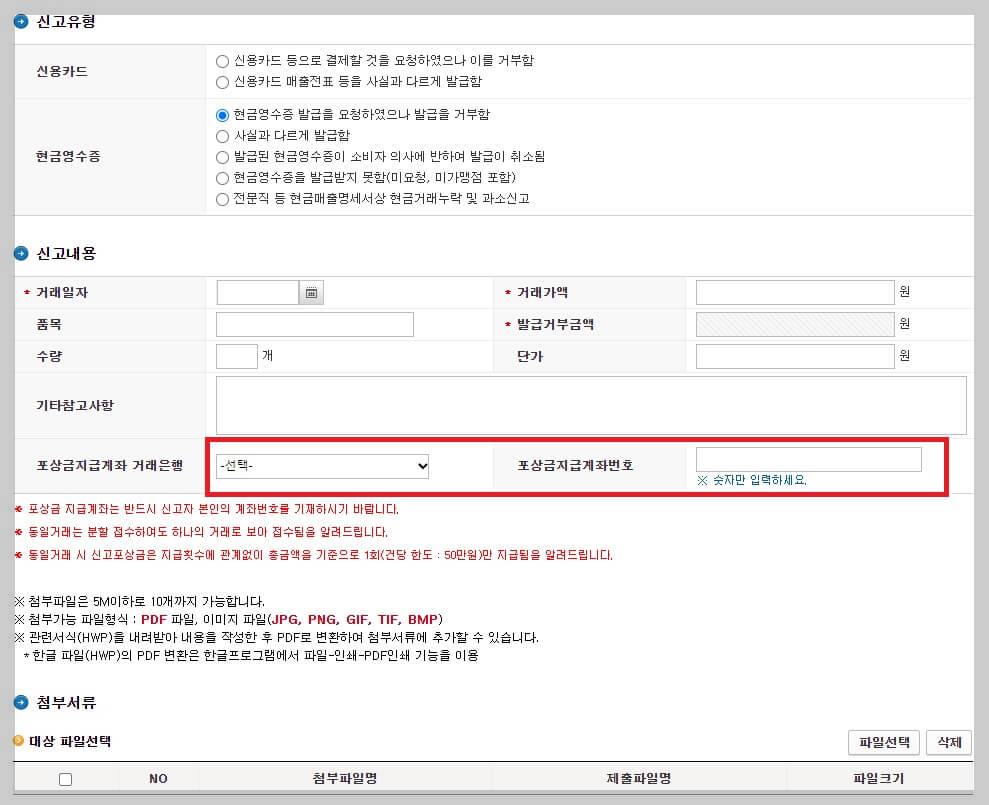Click the 거래가액 amount input field
The height and width of the screenshot is (805, 989).
[x=795, y=292]
